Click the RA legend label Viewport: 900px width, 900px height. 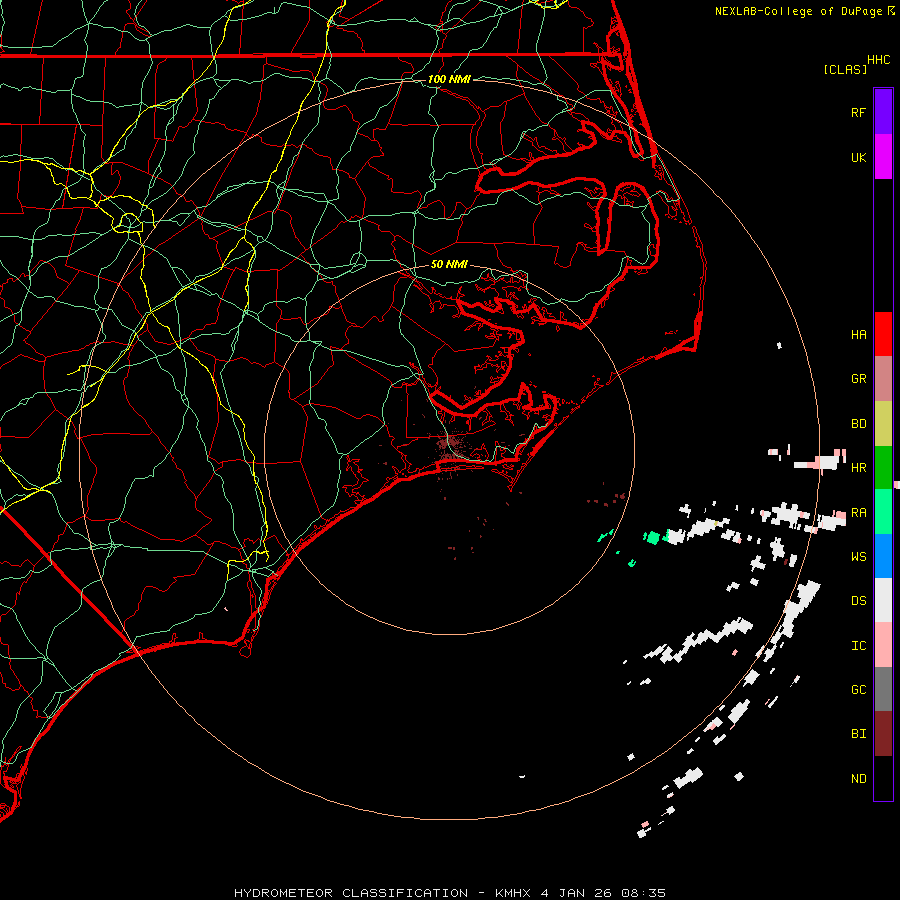click(x=858, y=513)
